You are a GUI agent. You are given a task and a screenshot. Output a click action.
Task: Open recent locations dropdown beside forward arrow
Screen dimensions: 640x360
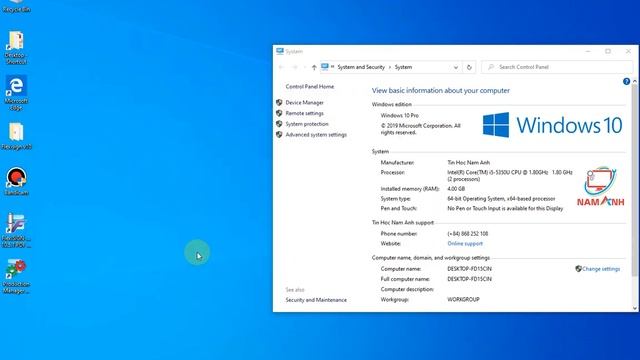point(304,67)
